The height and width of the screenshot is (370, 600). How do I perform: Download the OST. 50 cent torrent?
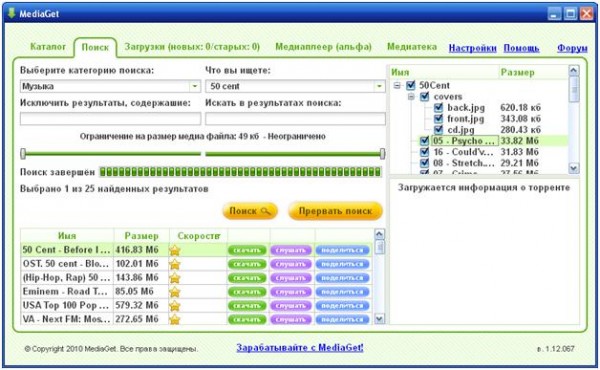tap(247, 264)
